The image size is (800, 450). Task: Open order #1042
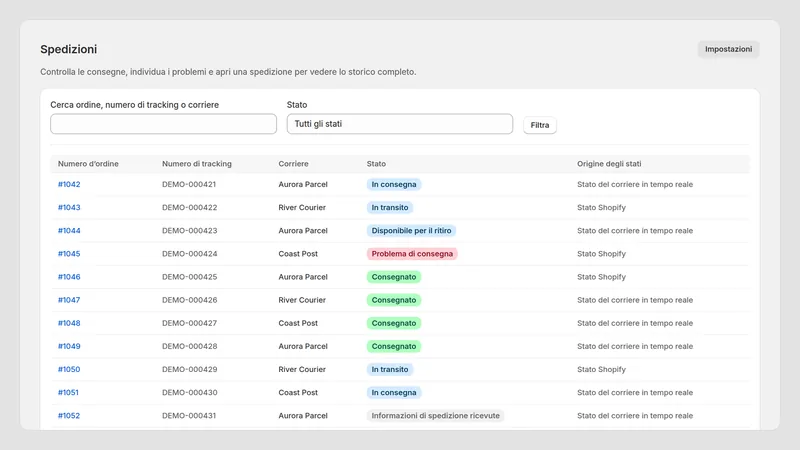69,184
